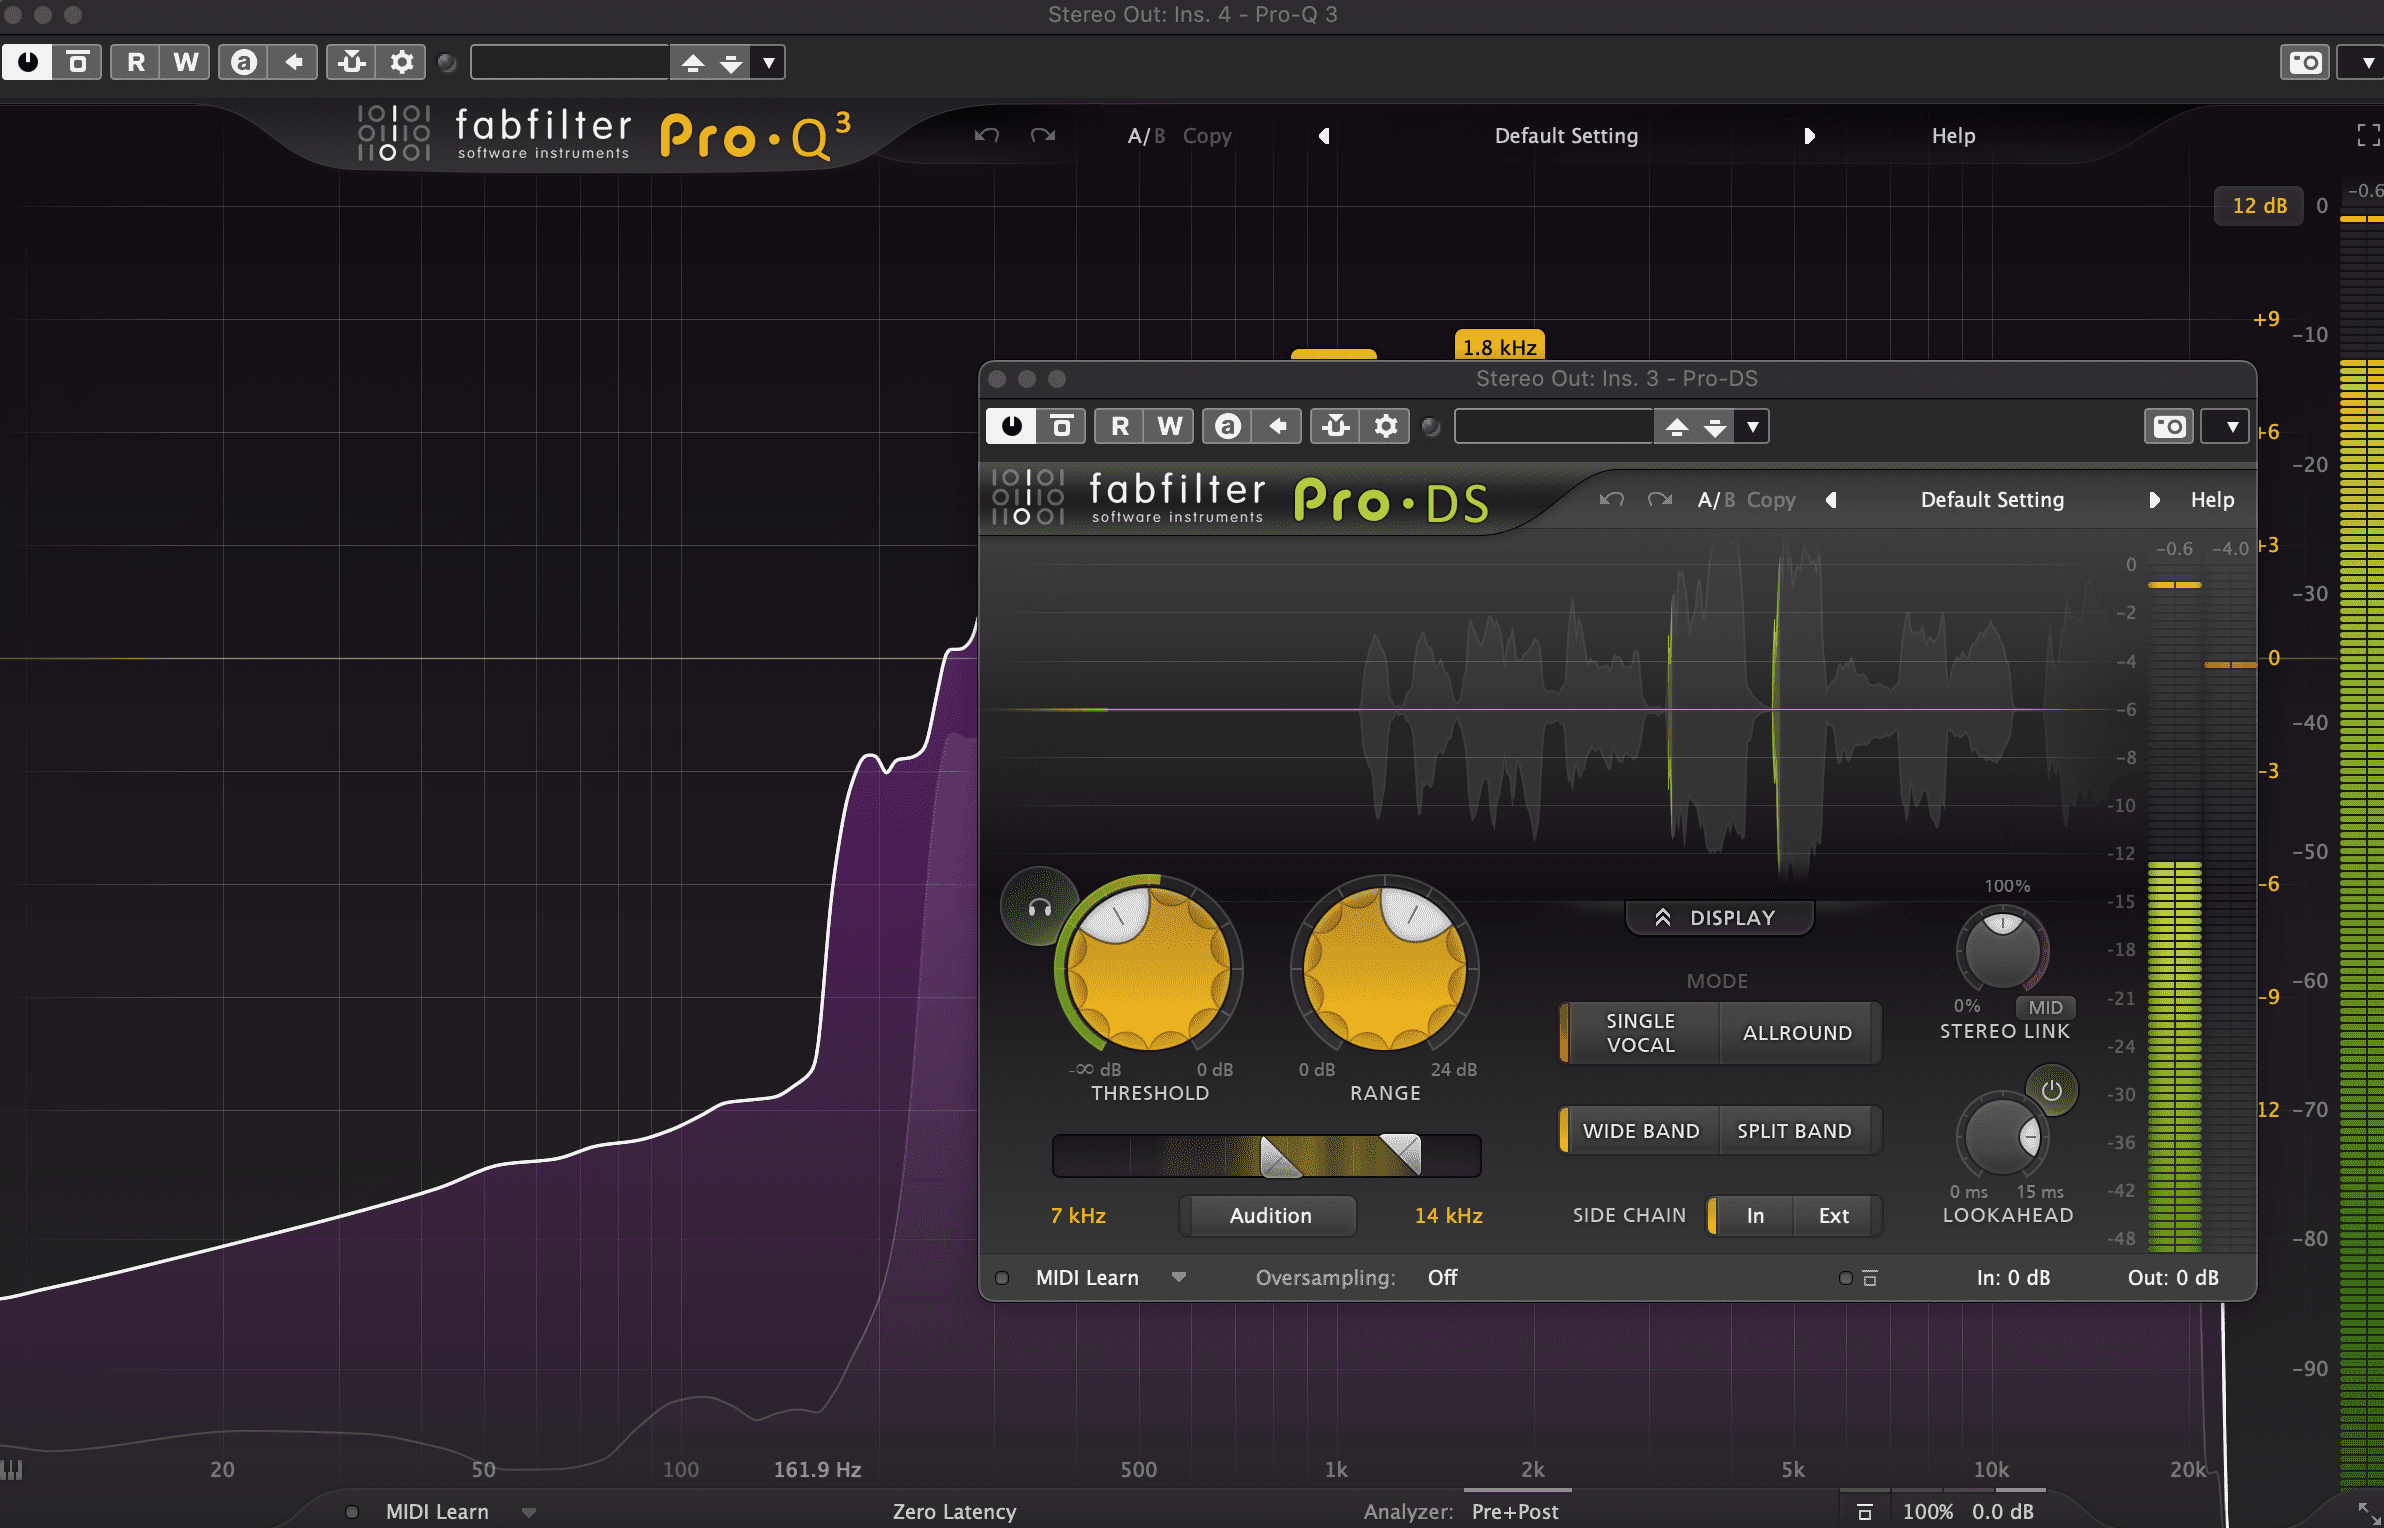Click Pro-Q 3 preset name field
This screenshot has height=1528, width=2384.
point(570,62)
